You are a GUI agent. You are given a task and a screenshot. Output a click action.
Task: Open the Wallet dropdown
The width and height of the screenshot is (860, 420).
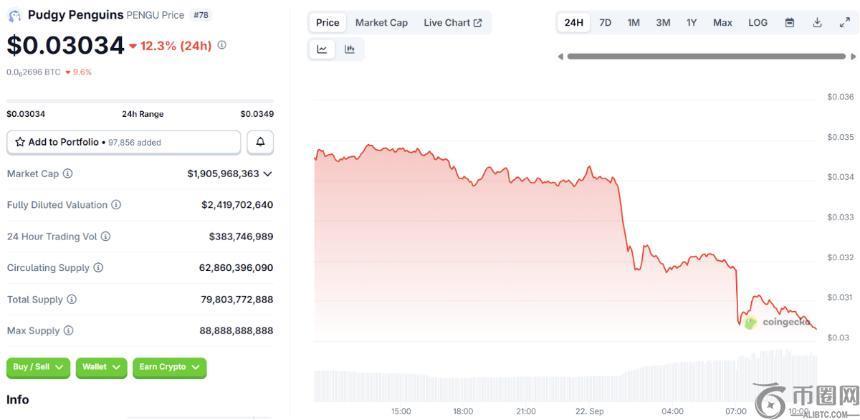coord(101,367)
